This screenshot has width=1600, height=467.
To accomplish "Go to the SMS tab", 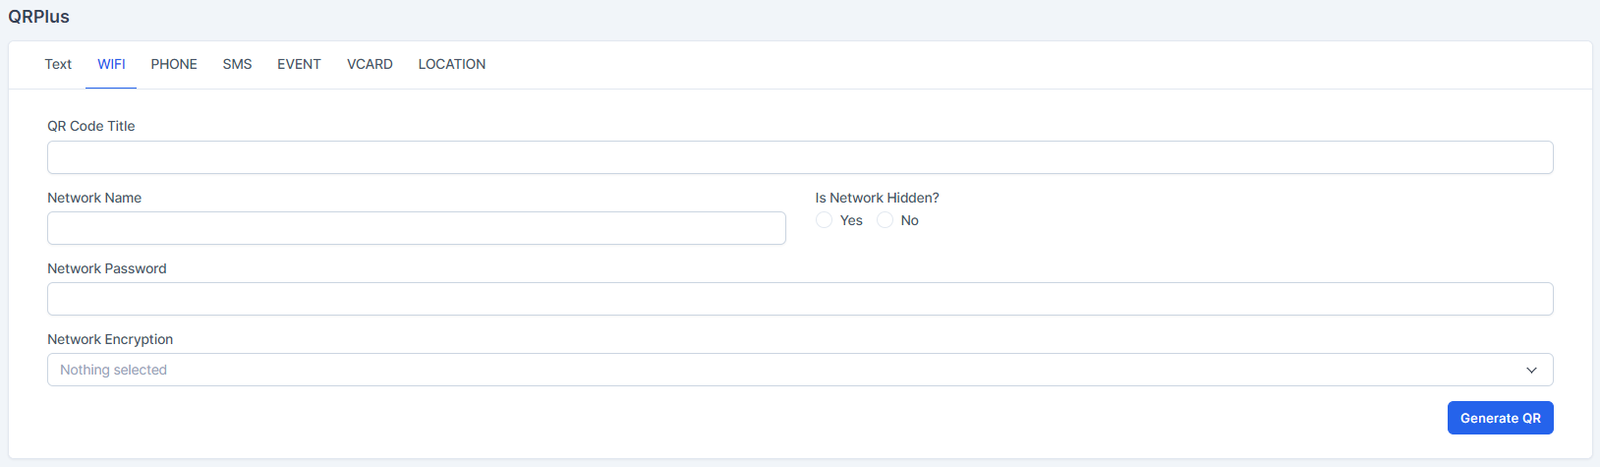I will pos(237,64).
